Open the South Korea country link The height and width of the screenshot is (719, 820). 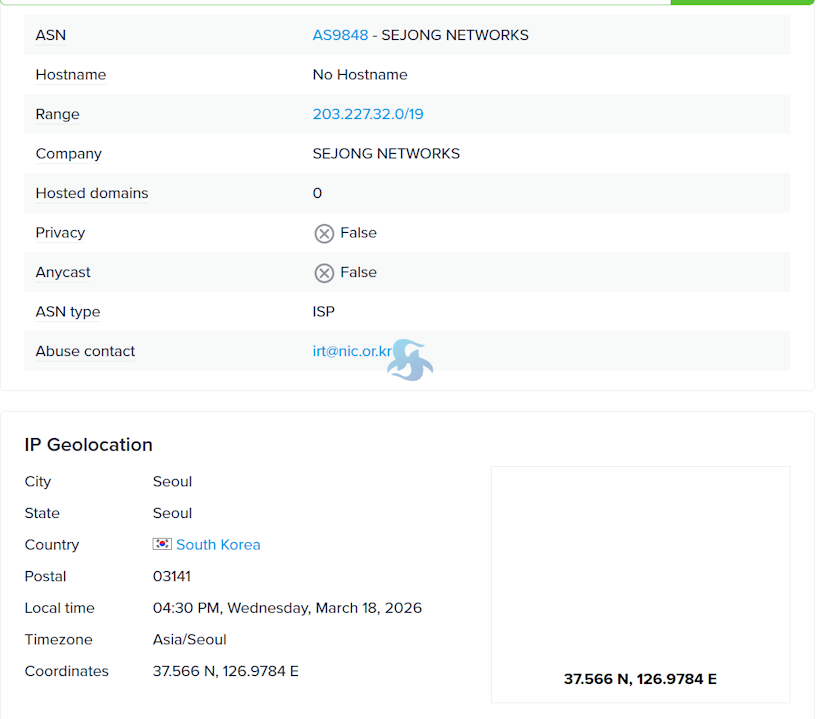pyautogui.click(x=218, y=545)
